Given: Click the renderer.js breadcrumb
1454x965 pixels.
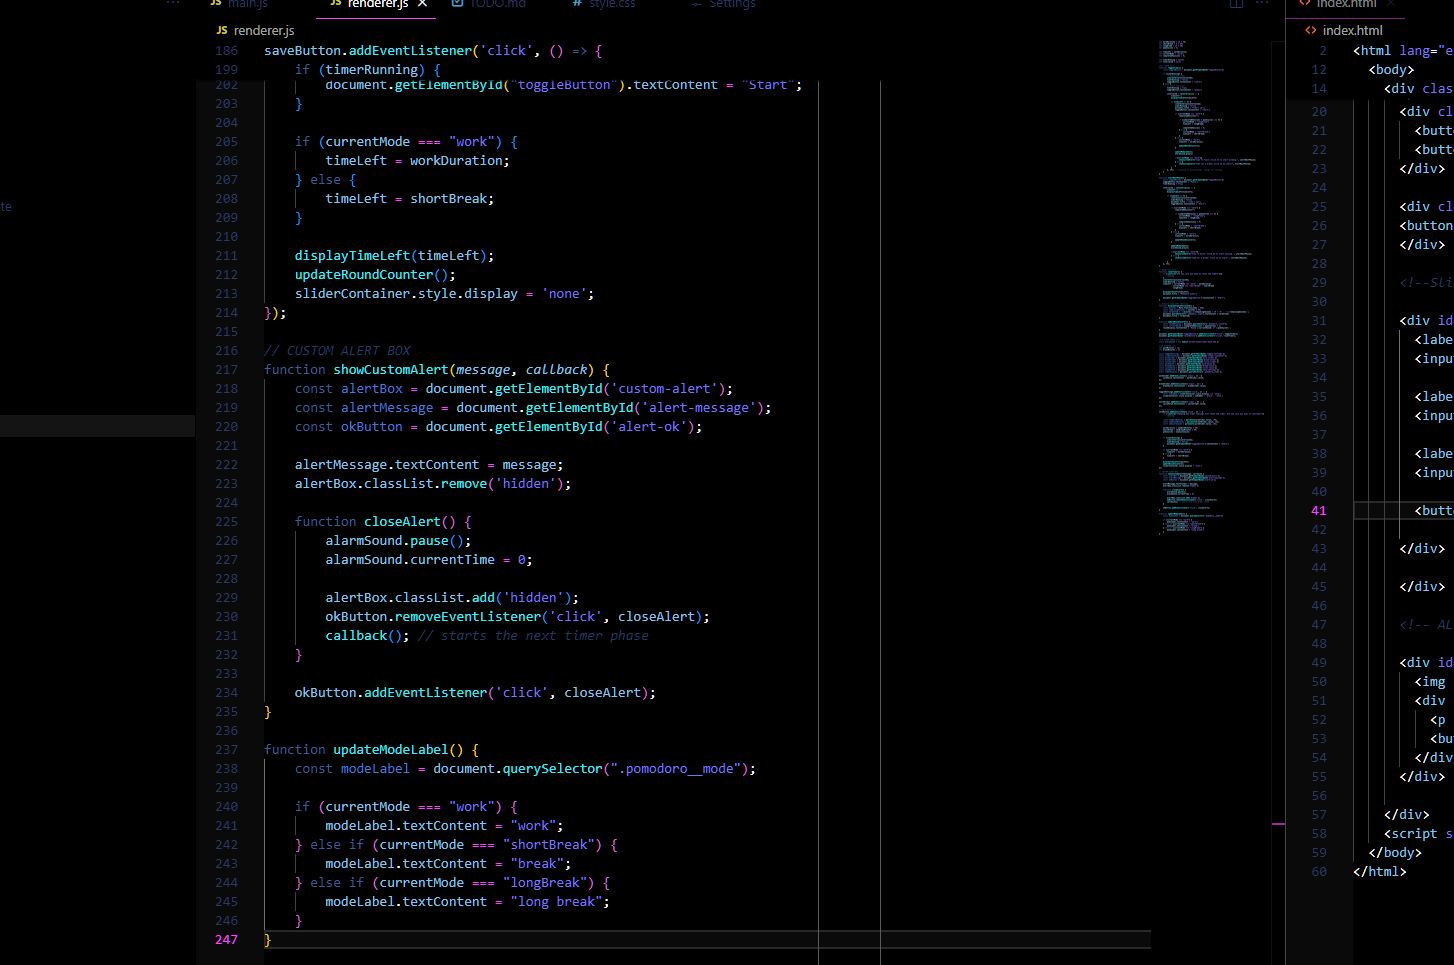Looking at the screenshot, I should tap(264, 31).
